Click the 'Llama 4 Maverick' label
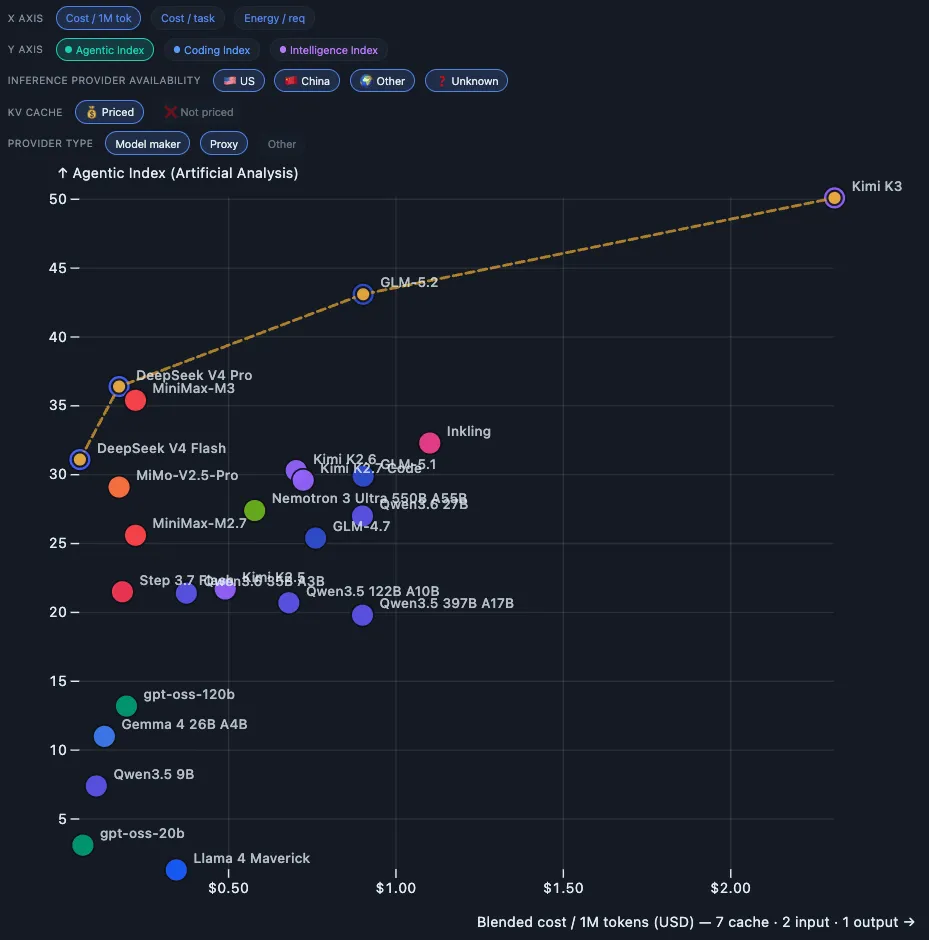929x940 pixels. 252,858
